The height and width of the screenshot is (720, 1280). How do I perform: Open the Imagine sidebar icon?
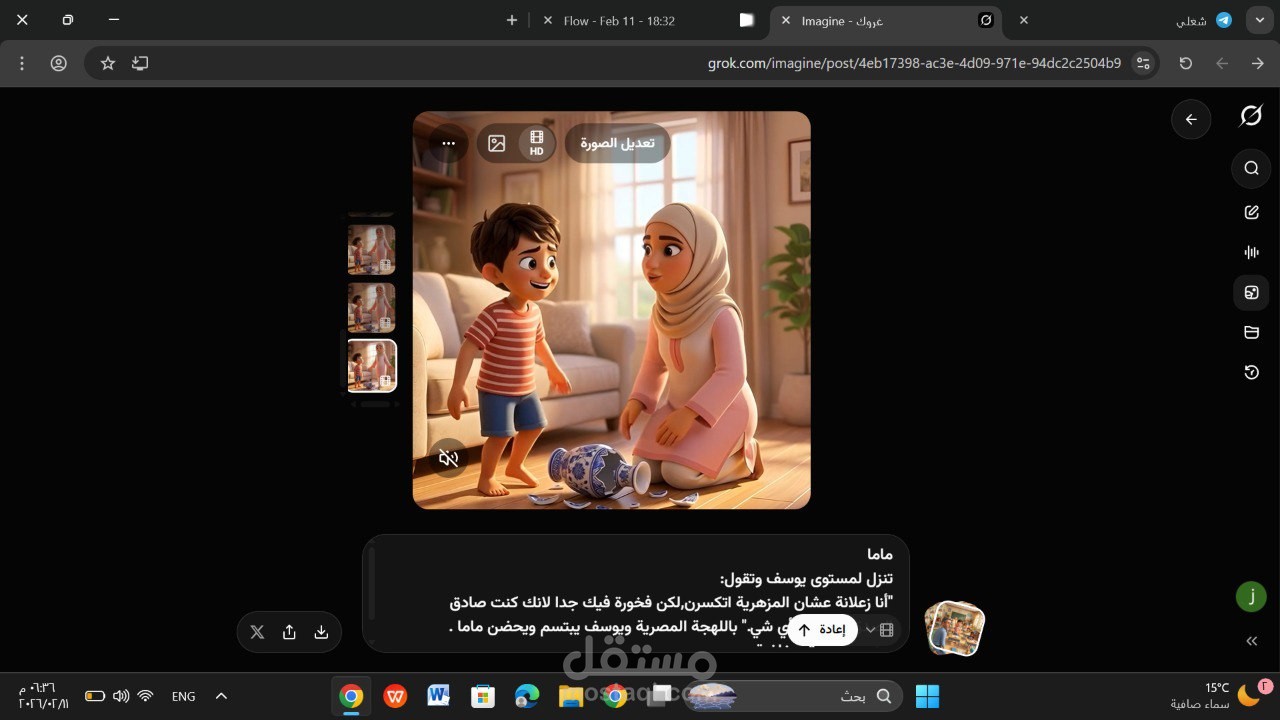1251,292
